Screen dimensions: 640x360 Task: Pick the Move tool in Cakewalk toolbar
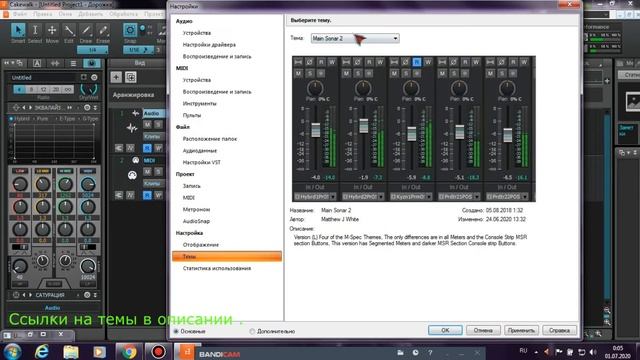pyautogui.click(x=52, y=31)
